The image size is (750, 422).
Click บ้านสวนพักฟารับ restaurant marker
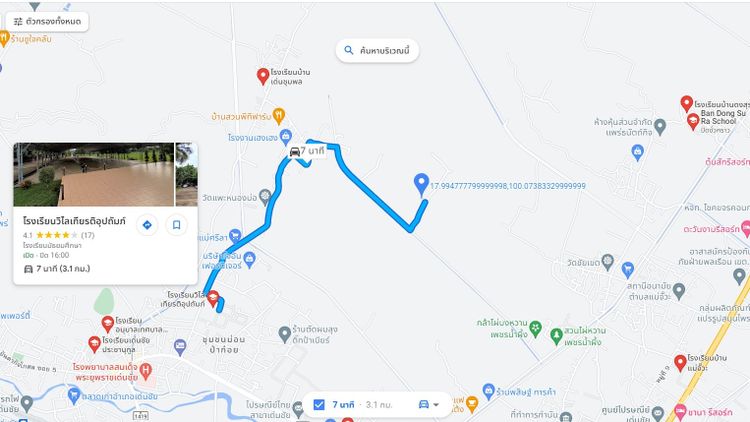pos(279,115)
